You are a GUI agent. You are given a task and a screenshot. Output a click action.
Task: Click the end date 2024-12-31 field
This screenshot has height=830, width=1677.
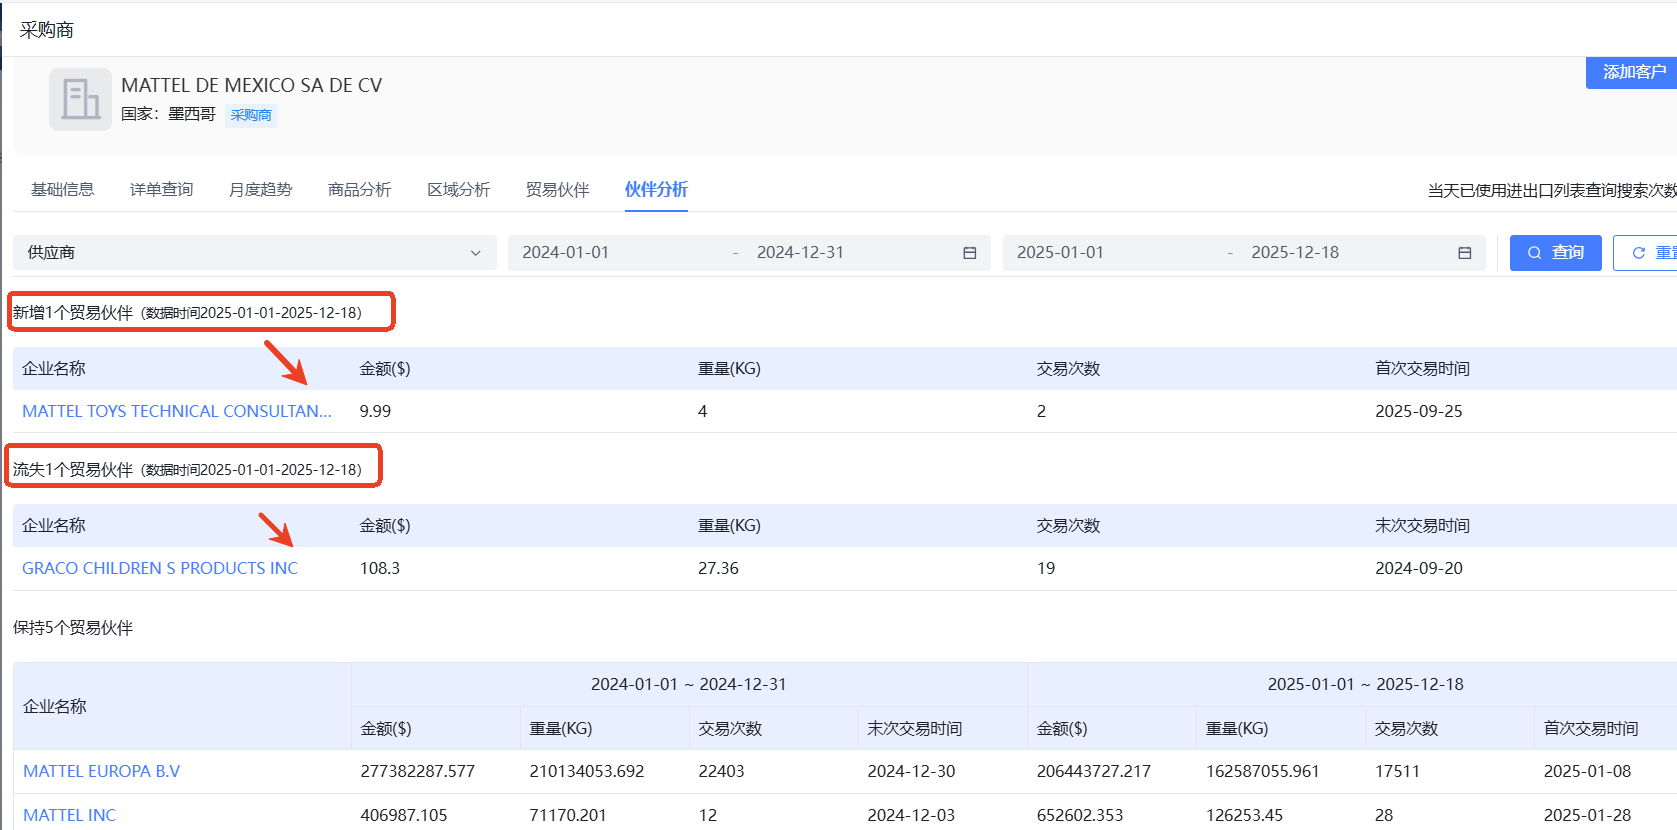point(800,252)
